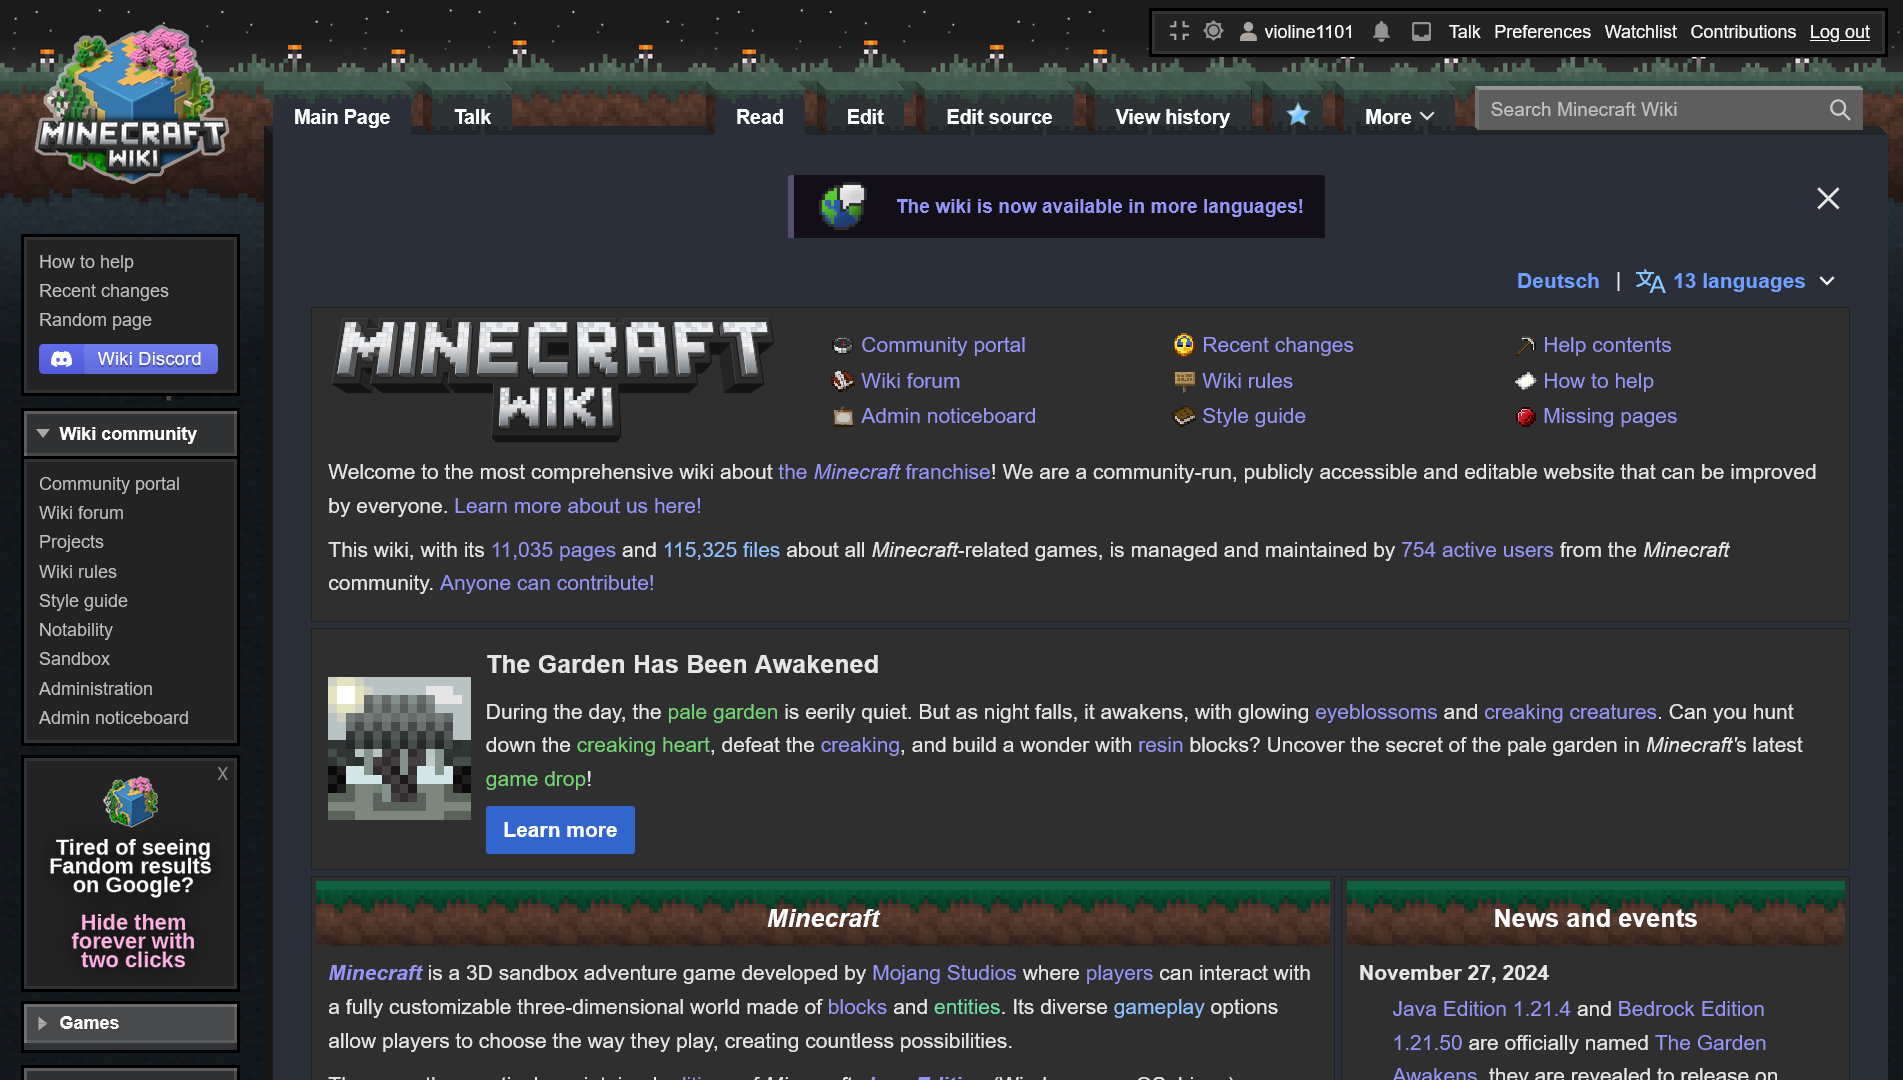
Task: Open the notices tray icon
Action: [x=1421, y=31]
